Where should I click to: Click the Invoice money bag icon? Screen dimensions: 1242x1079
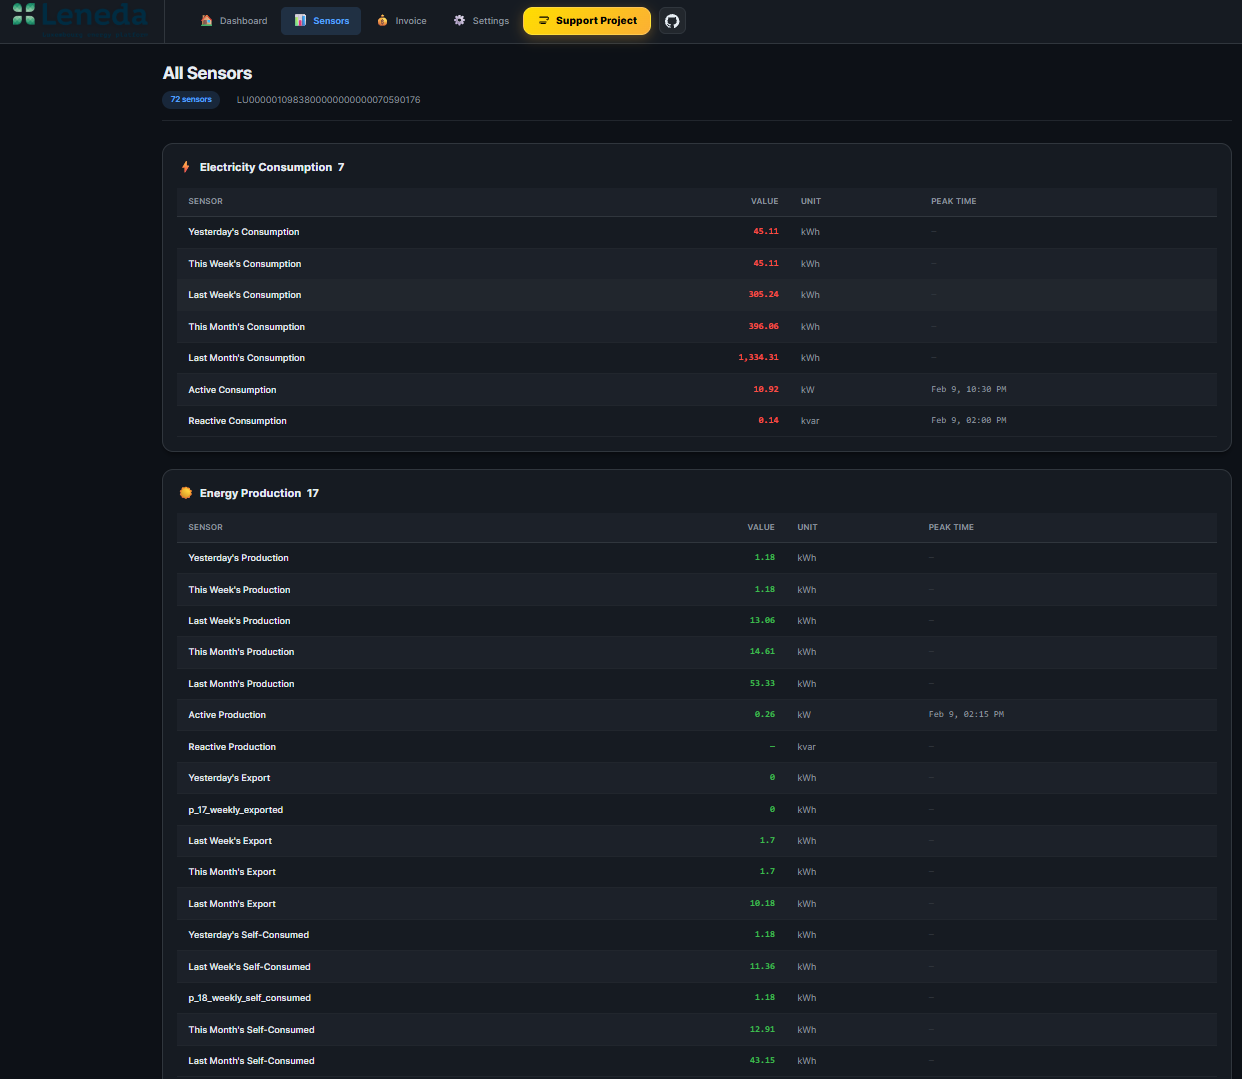(382, 21)
